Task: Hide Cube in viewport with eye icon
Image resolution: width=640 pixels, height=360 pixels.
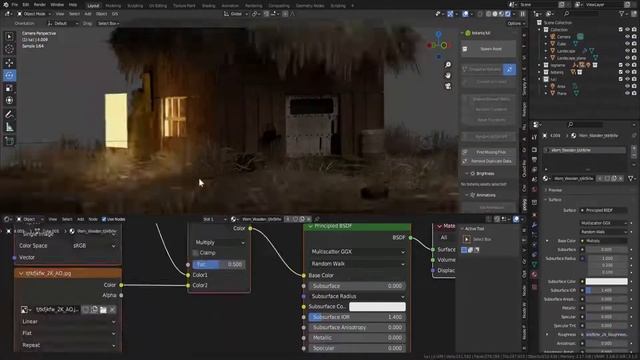Action: [627, 44]
